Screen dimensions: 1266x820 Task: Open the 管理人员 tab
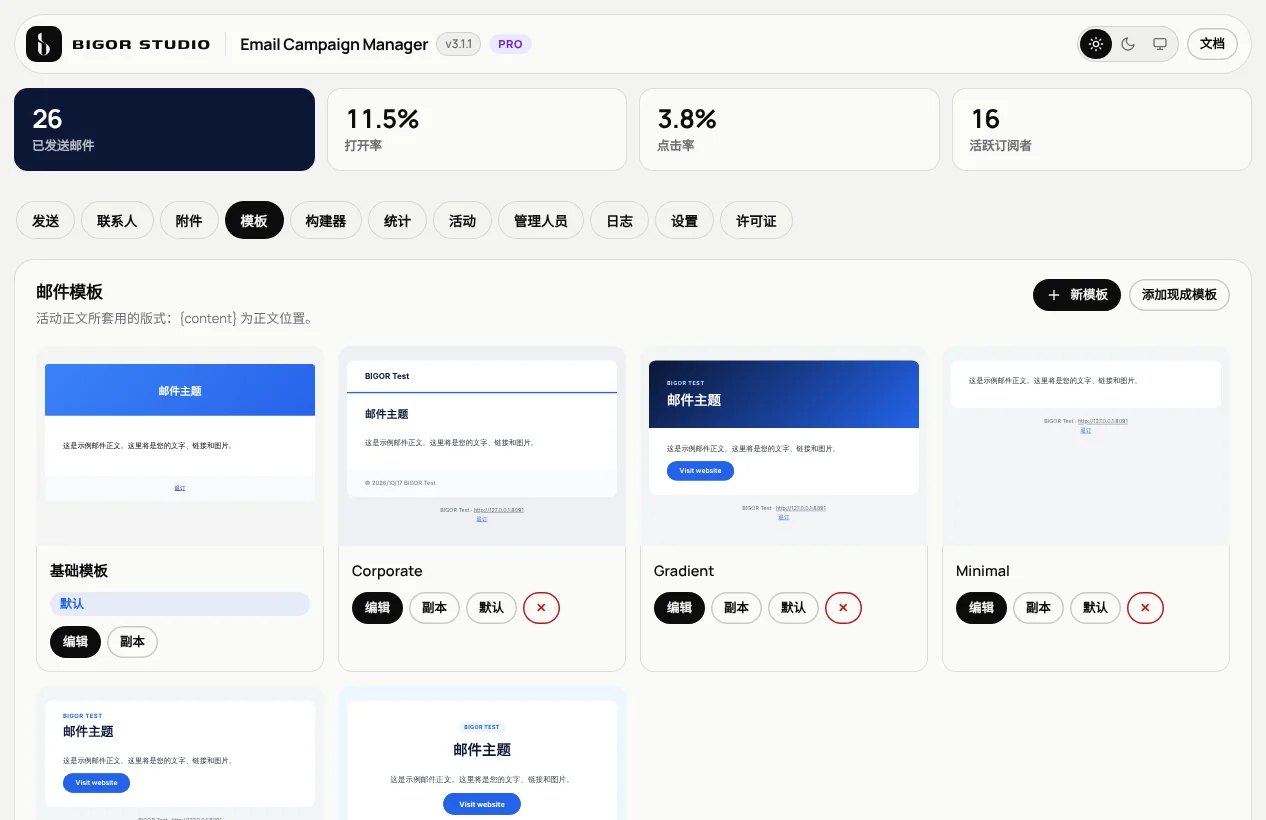click(x=541, y=221)
